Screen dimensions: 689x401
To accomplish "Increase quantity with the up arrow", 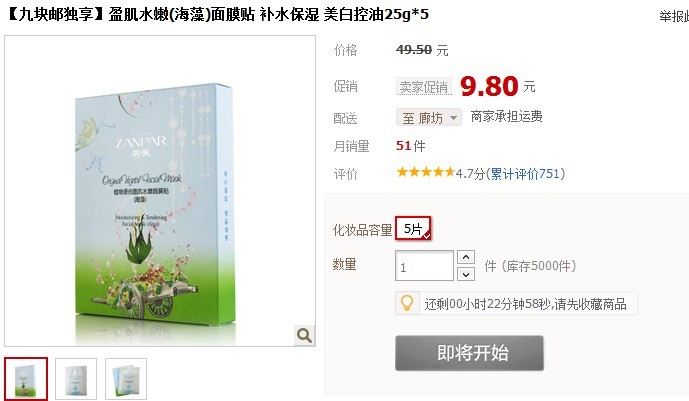I will tap(466, 256).
